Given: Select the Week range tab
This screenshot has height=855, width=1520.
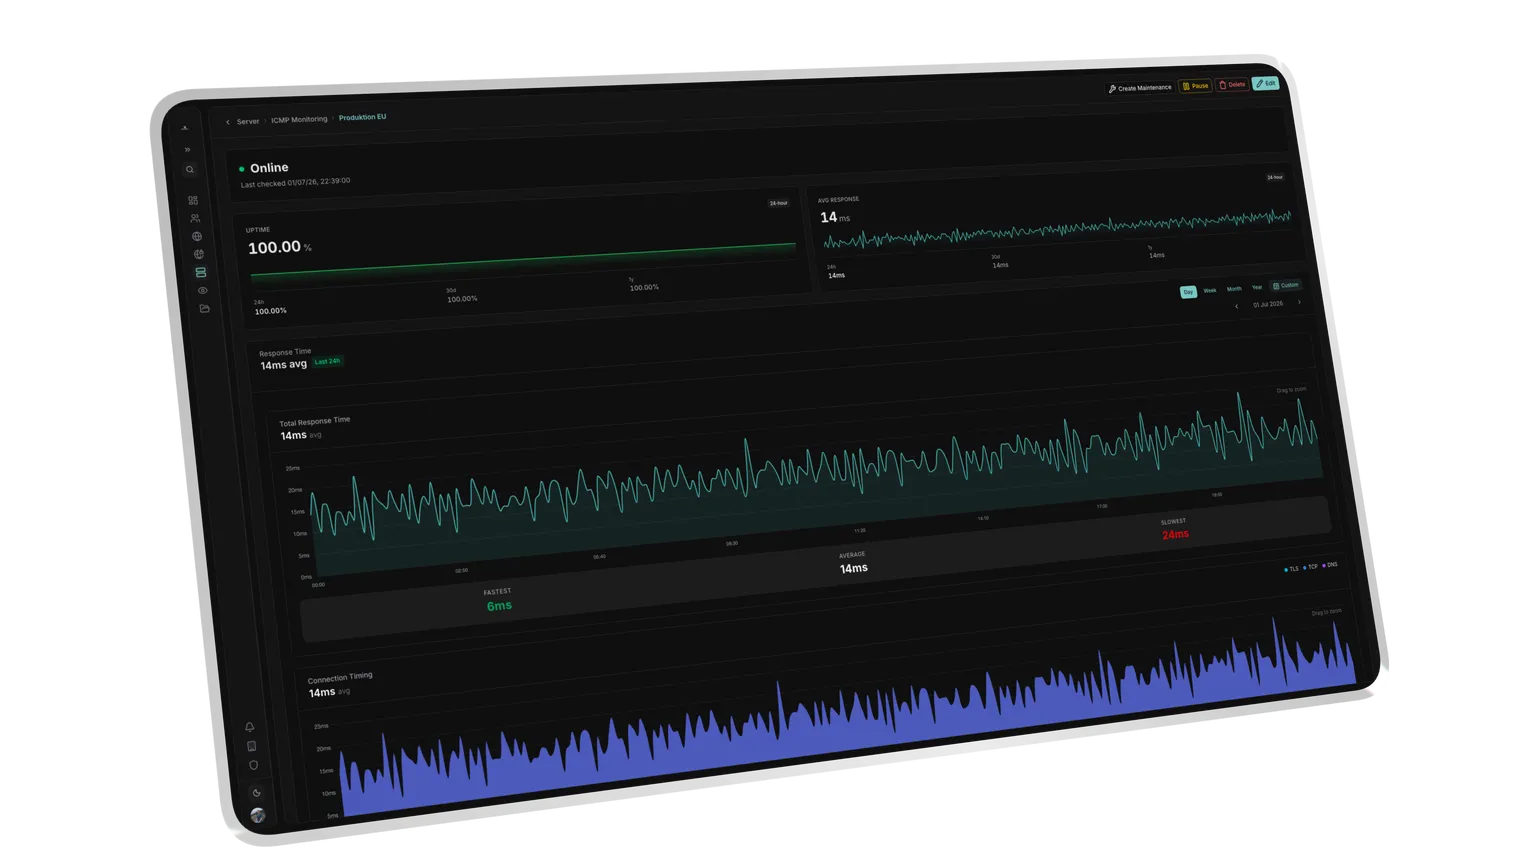Looking at the screenshot, I should click(1210, 290).
